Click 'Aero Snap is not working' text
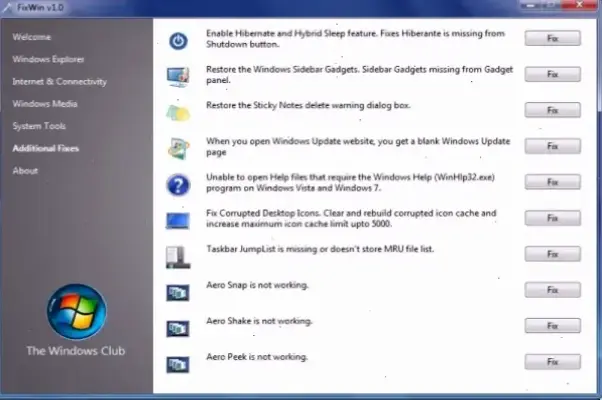The image size is (602, 400). coord(257,285)
